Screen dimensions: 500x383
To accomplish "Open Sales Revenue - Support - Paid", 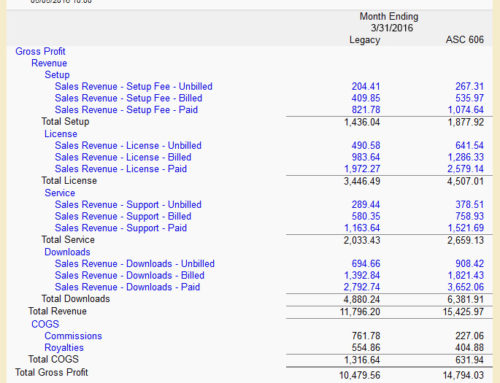I will pyautogui.click(x=121, y=228).
